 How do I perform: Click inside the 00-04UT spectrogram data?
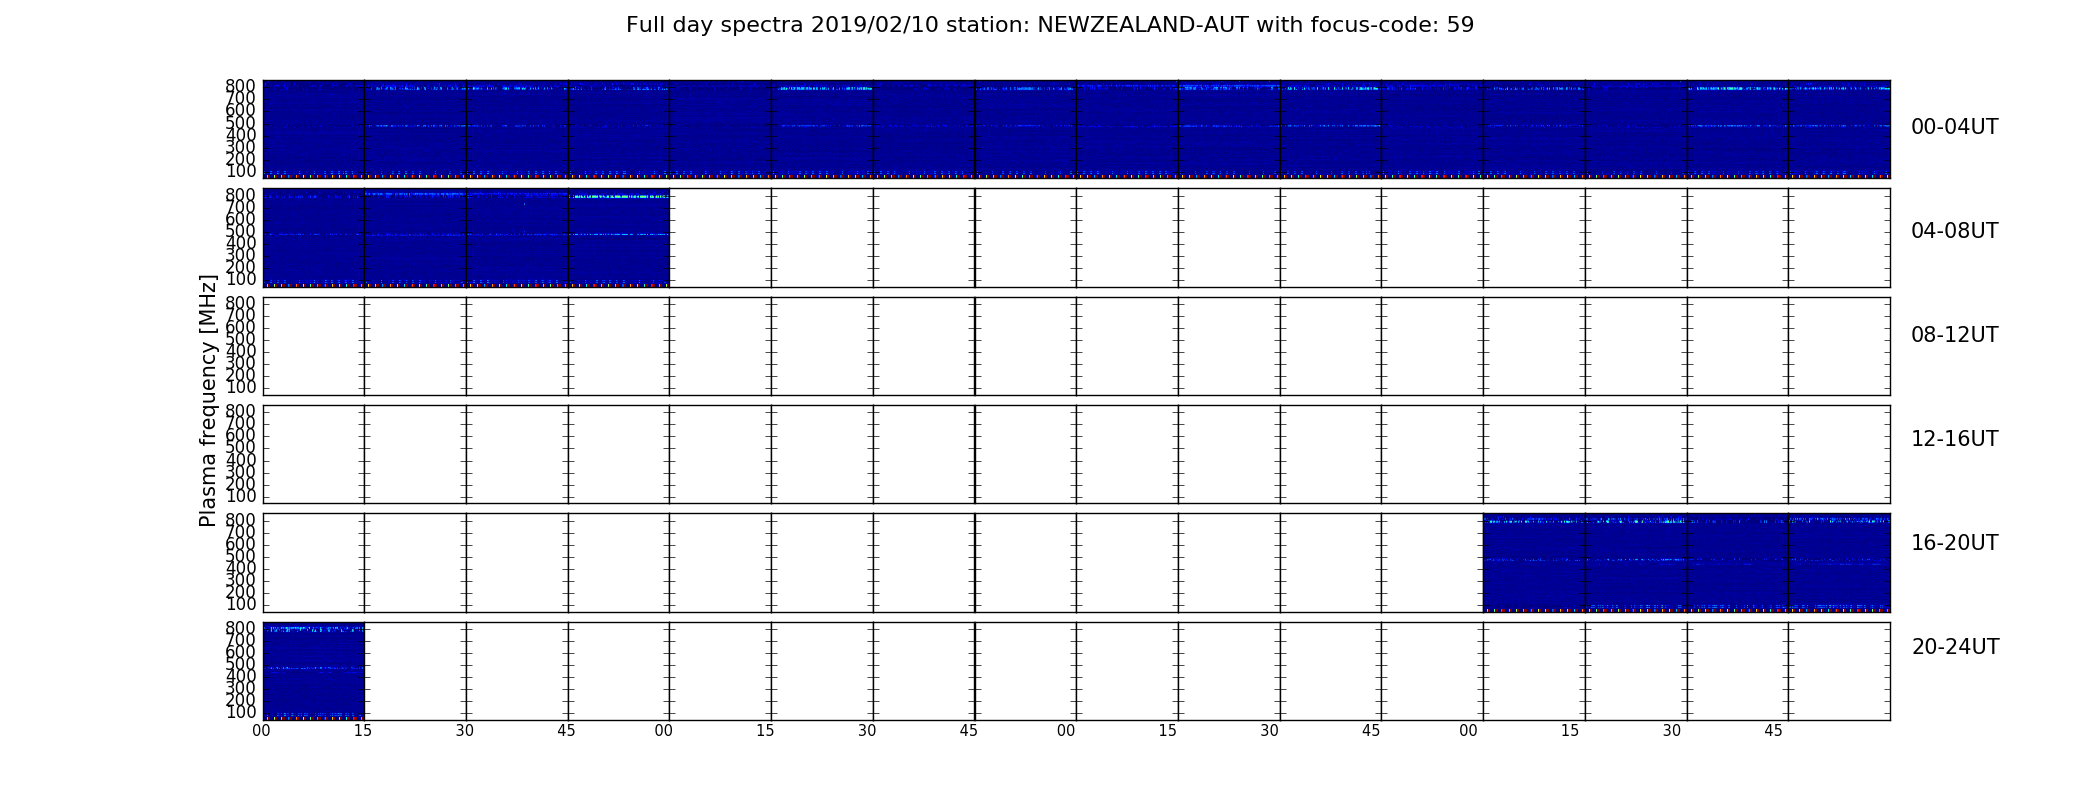pyautogui.click(x=1076, y=129)
